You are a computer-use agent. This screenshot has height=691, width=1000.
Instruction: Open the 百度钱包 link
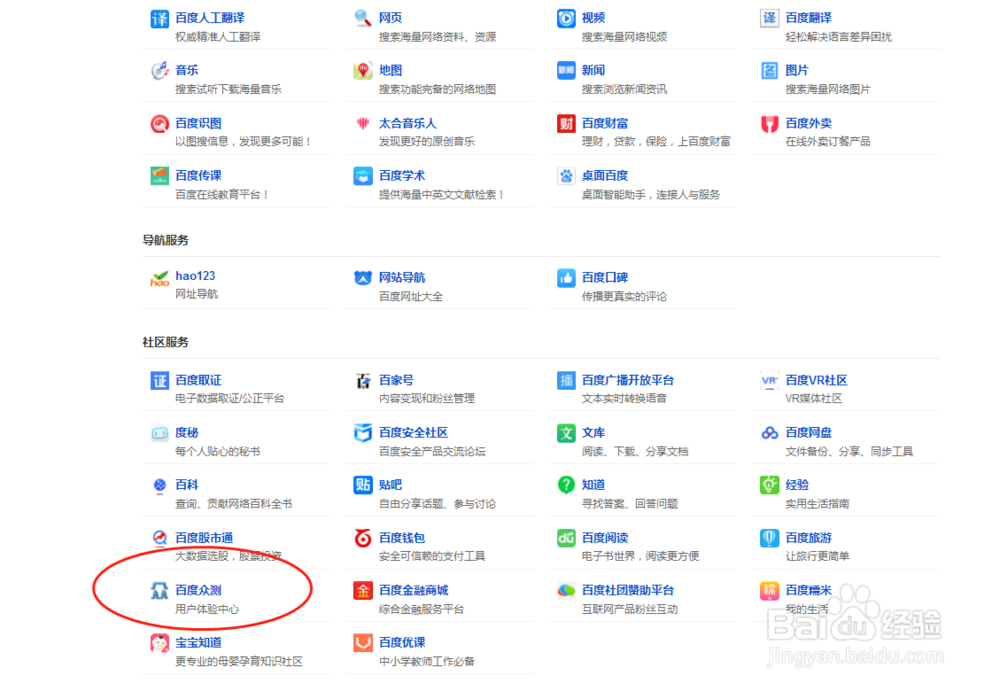pyautogui.click(x=402, y=538)
